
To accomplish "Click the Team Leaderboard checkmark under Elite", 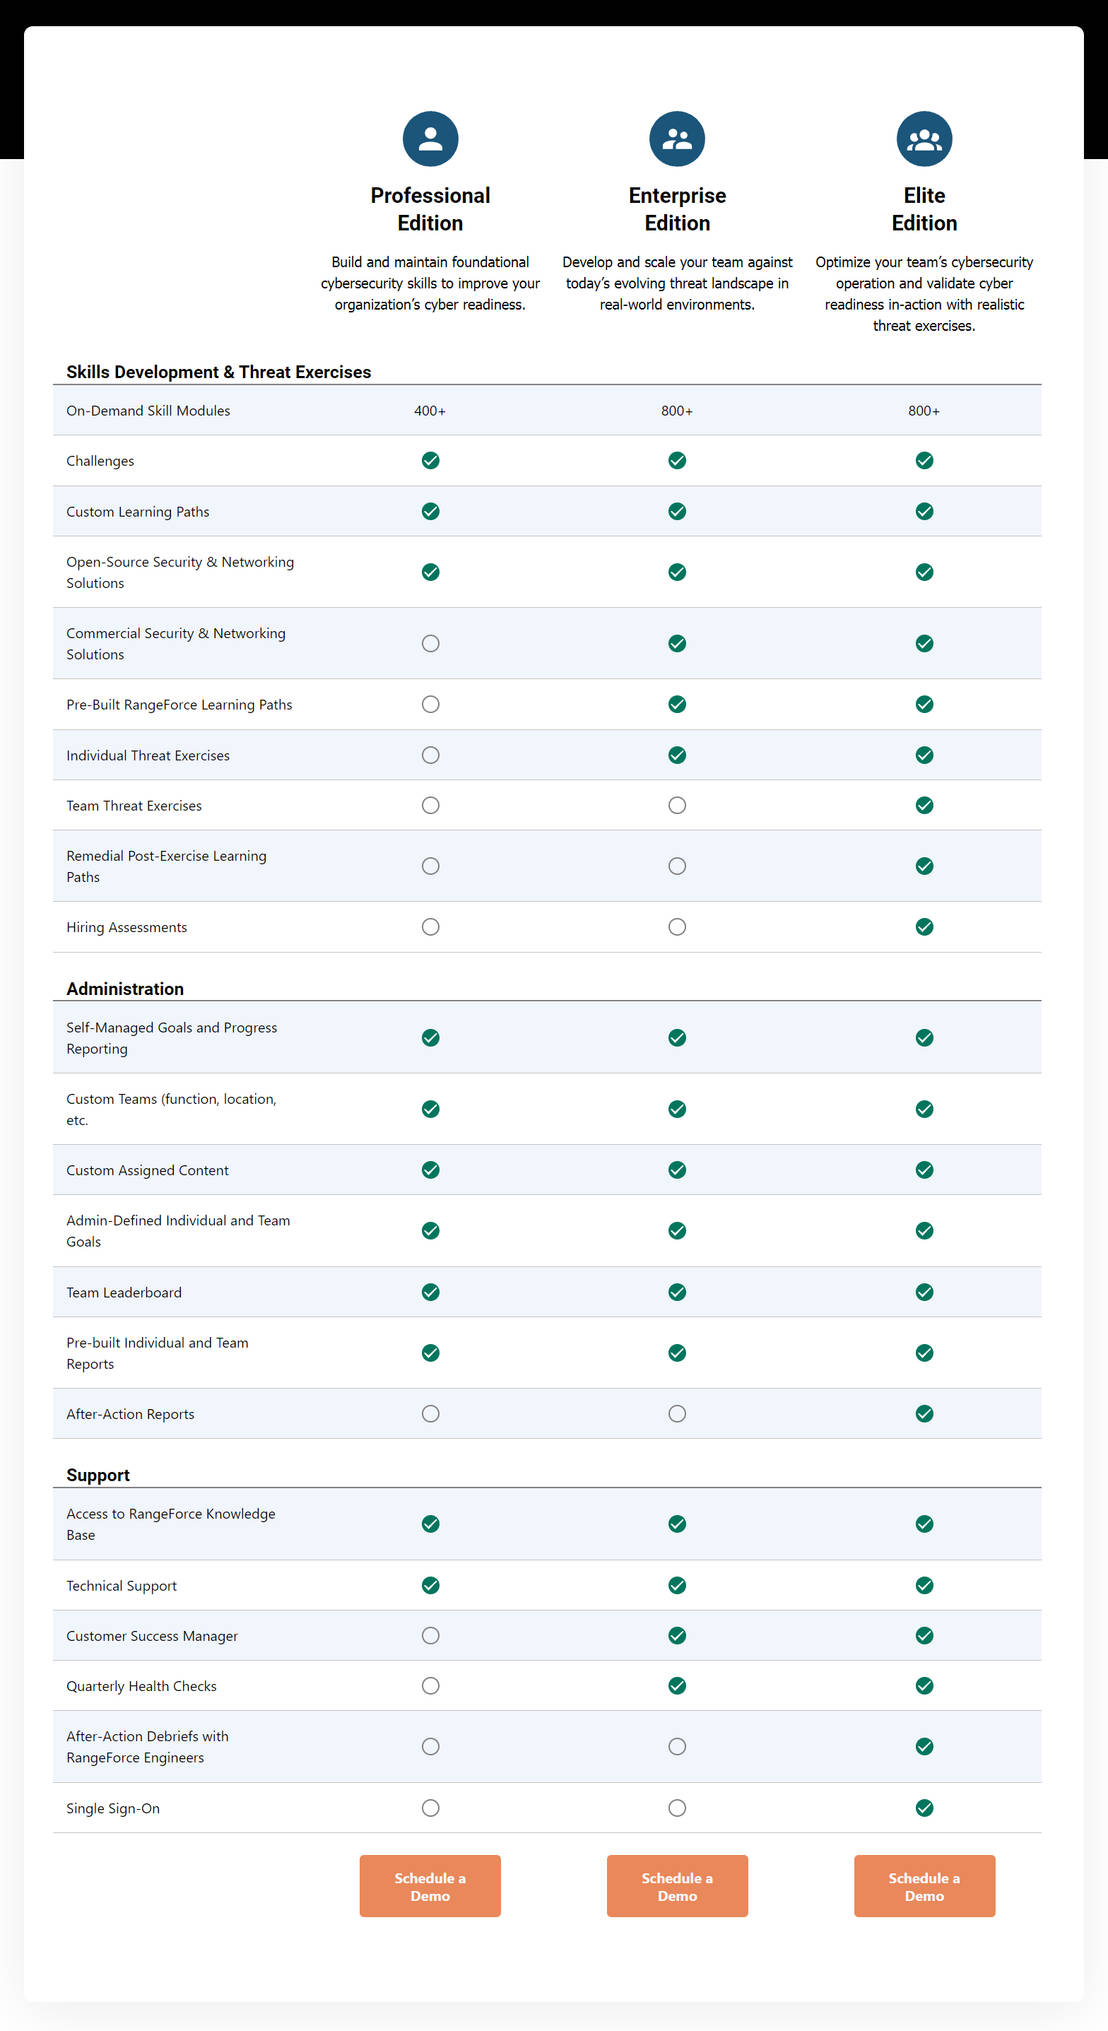I will pos(924,1291).
